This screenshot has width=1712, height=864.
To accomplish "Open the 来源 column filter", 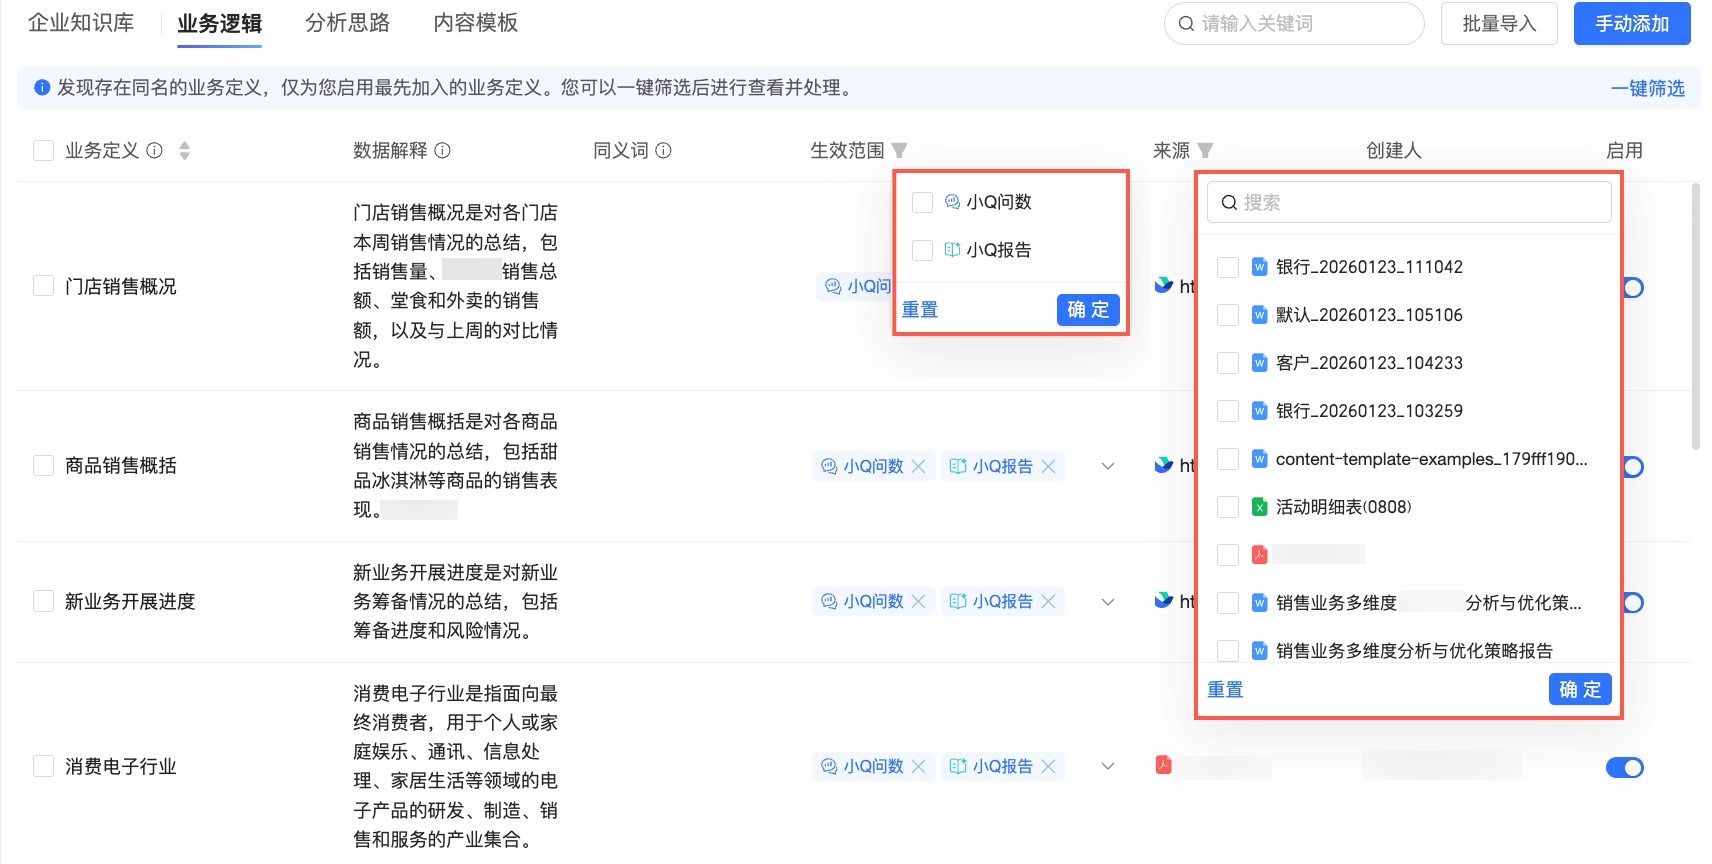I will (x=1205, y=150).
